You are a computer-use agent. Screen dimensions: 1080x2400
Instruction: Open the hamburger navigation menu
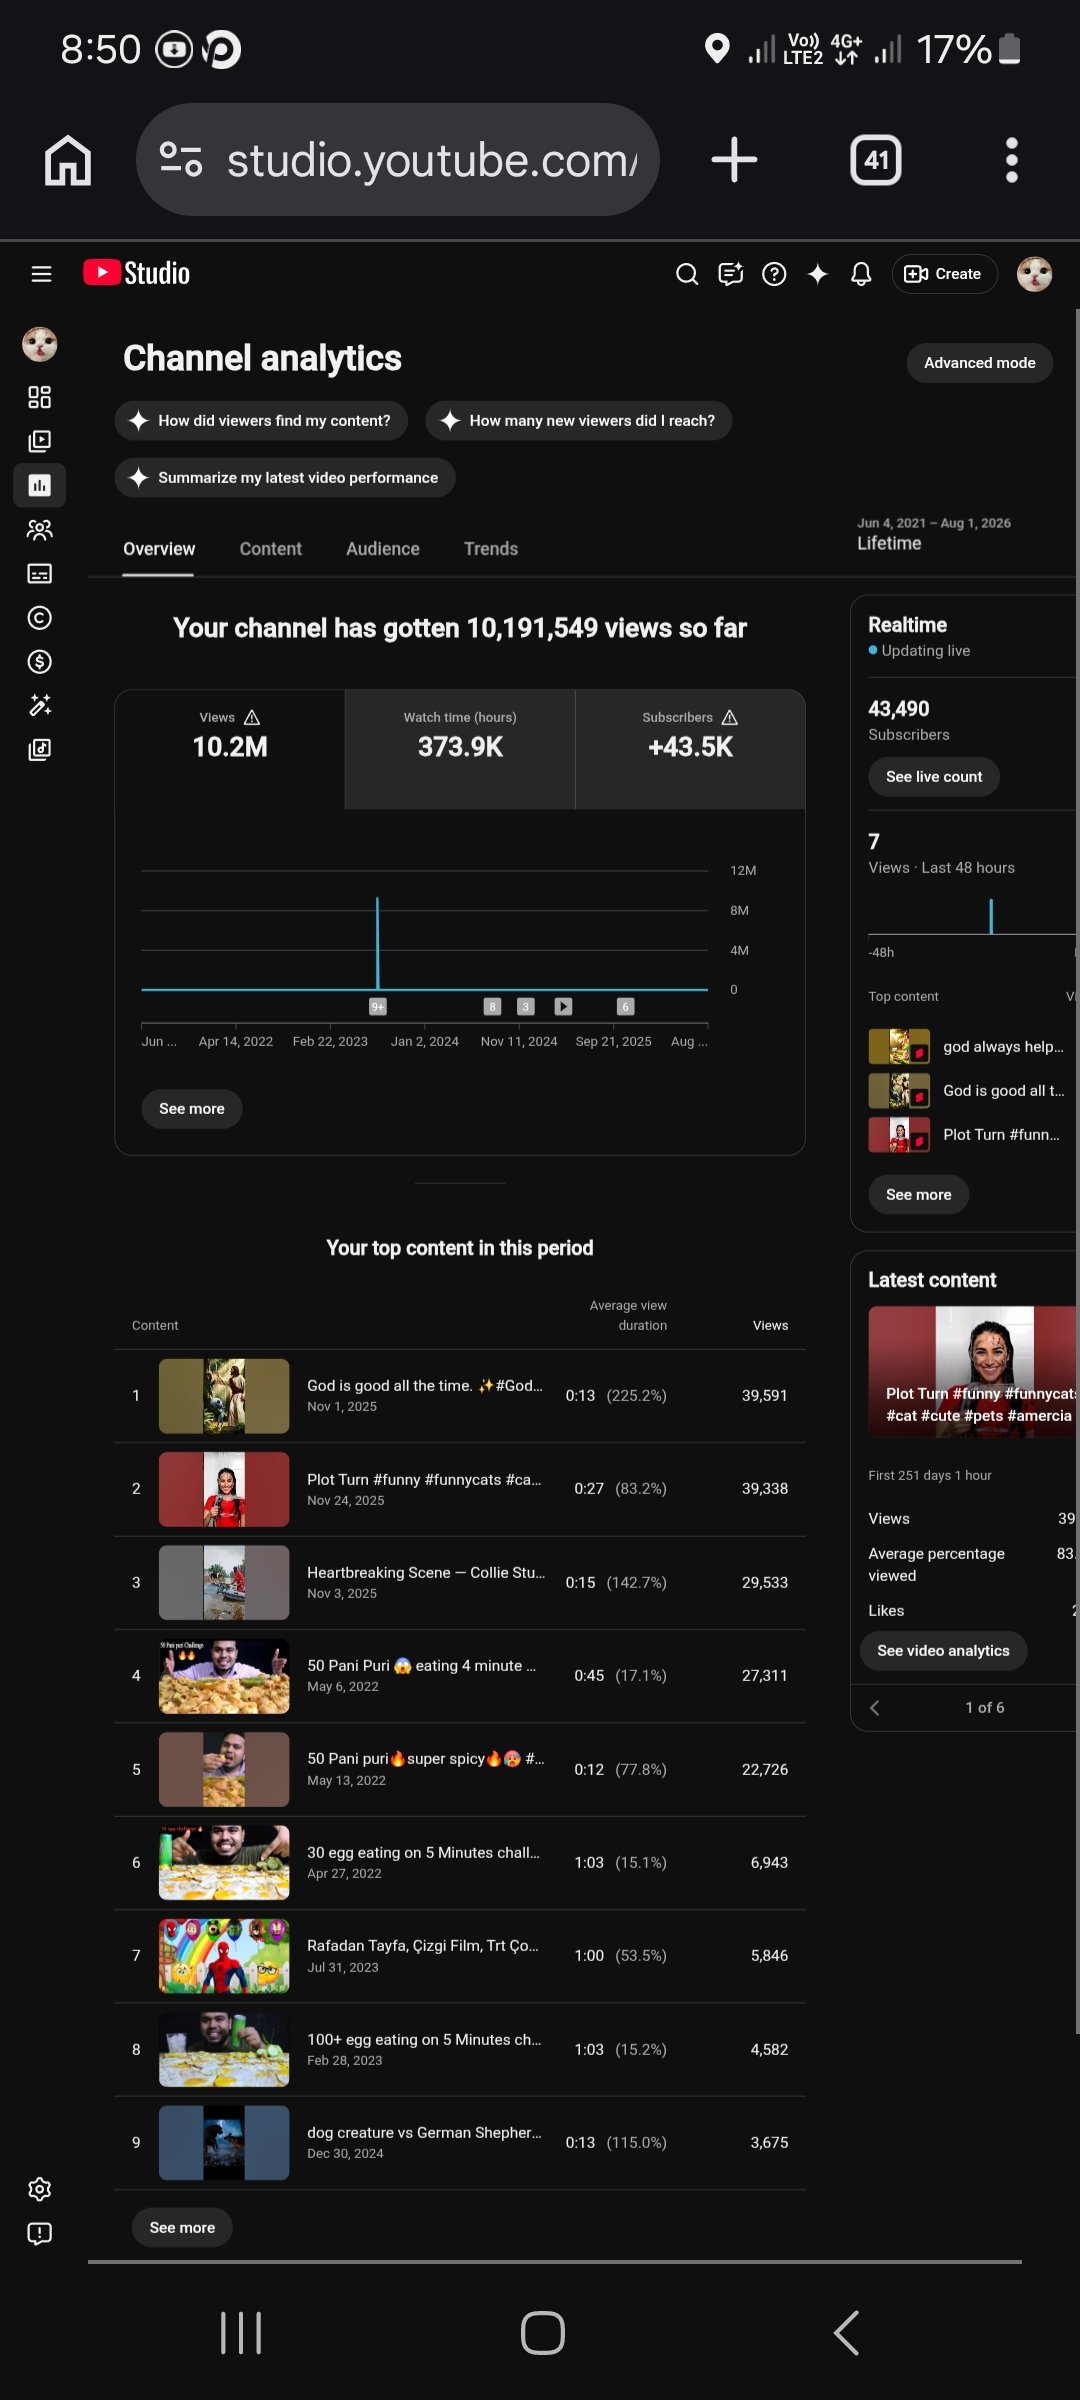[41, 274]
